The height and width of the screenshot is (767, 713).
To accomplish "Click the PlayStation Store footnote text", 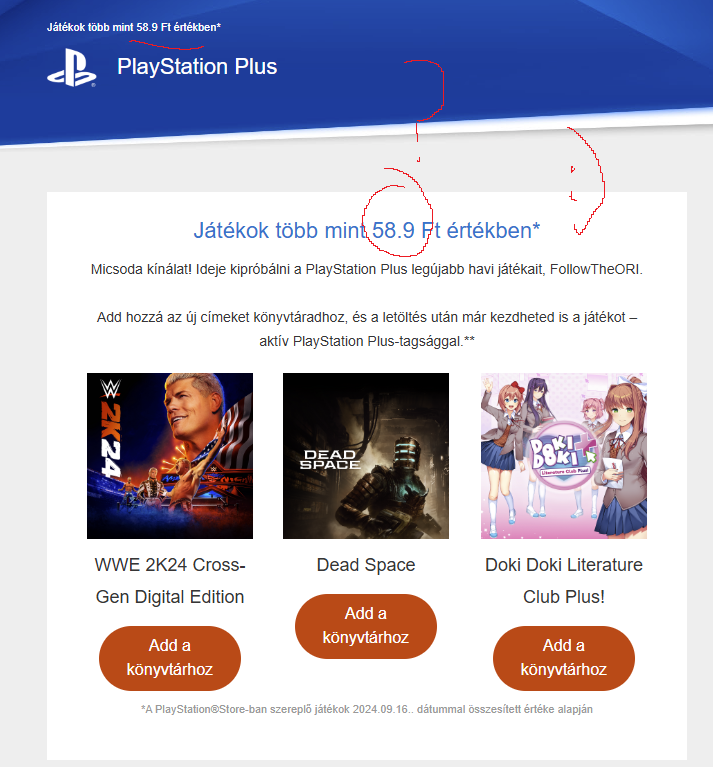I will (x=367, y=709).
